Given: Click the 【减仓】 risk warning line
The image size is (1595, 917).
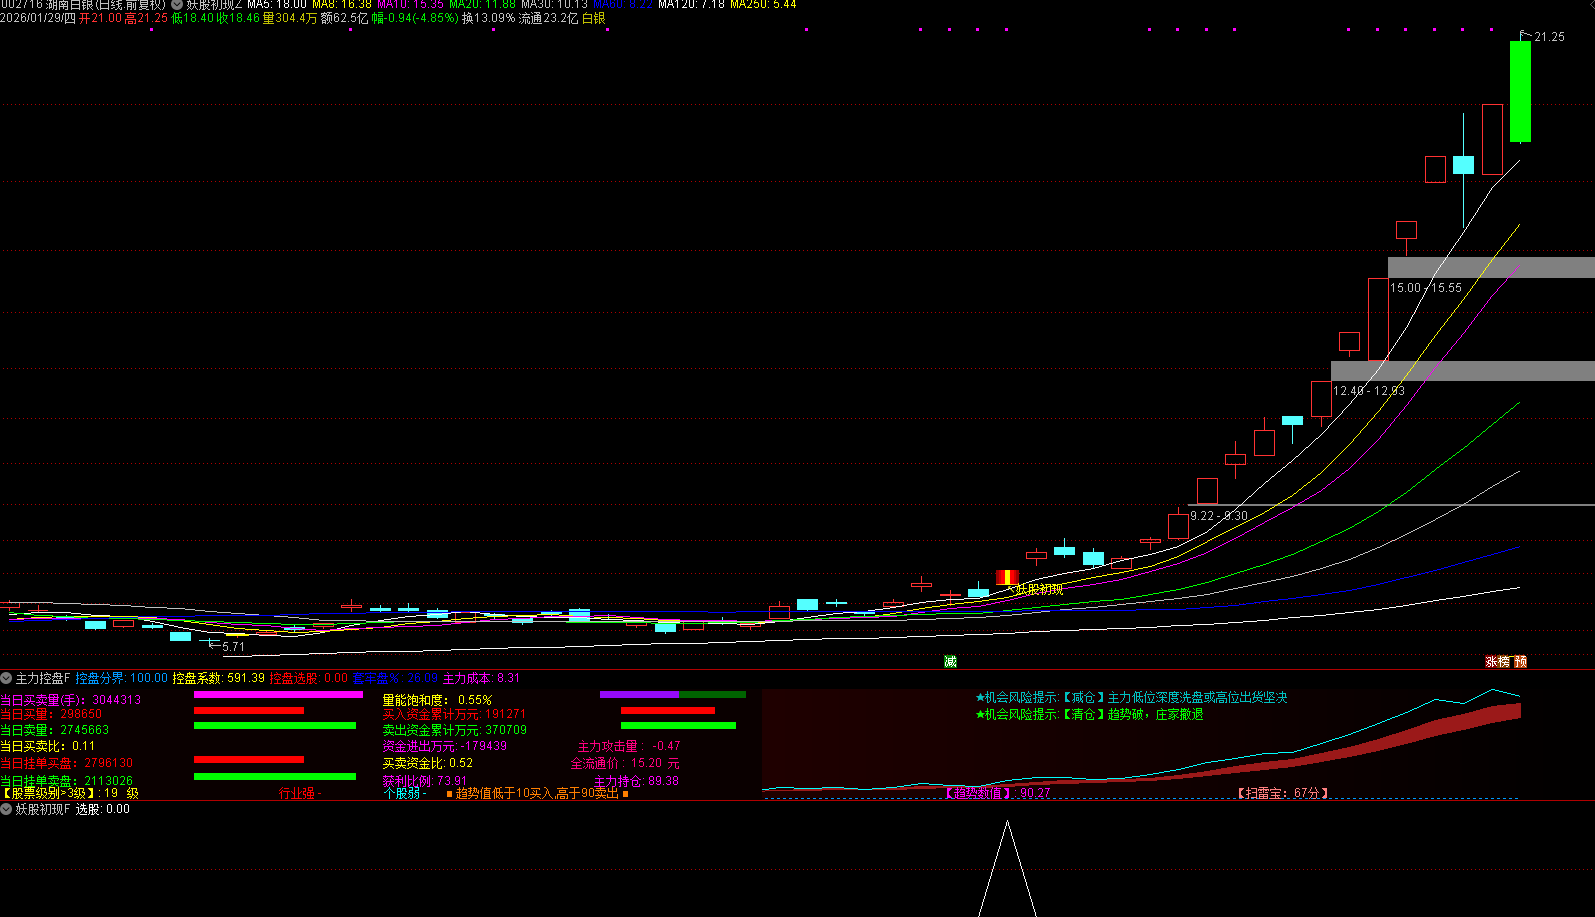Looking at the screenshot, I should pyautogui.click(x=1132, y=697).
